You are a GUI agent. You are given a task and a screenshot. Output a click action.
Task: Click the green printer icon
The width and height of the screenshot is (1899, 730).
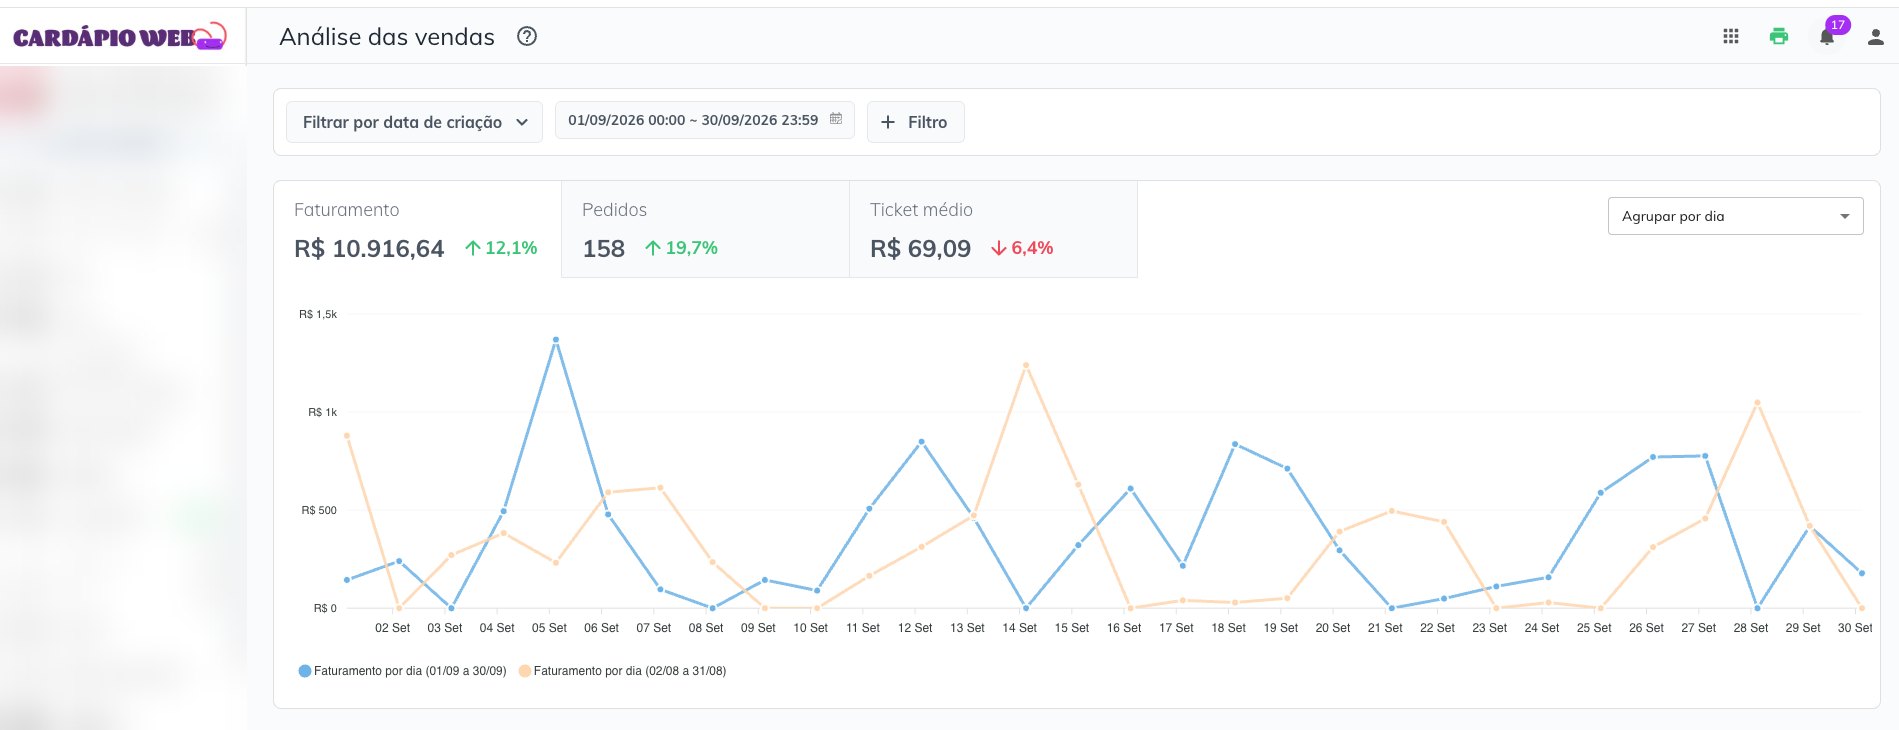(1779, 37)
